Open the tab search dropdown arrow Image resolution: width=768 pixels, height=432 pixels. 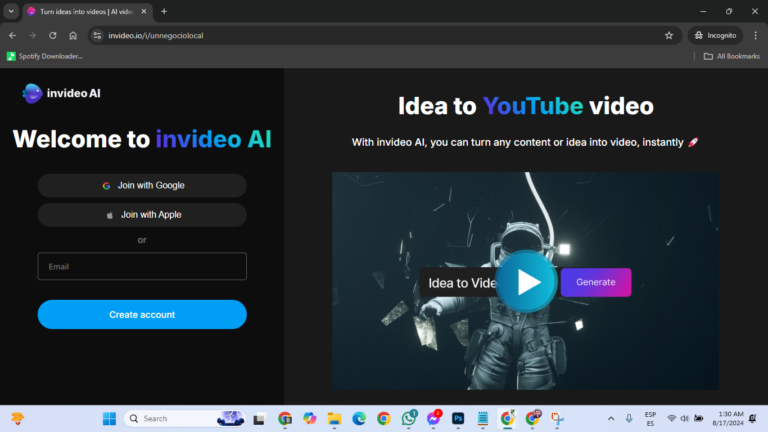click(11, 11)
